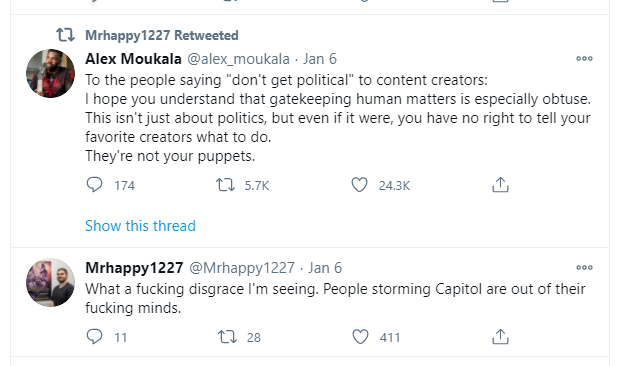Click Show this thread link
Image resolution: width=619 pixels, height=366 pixels.
pos(141,226)
